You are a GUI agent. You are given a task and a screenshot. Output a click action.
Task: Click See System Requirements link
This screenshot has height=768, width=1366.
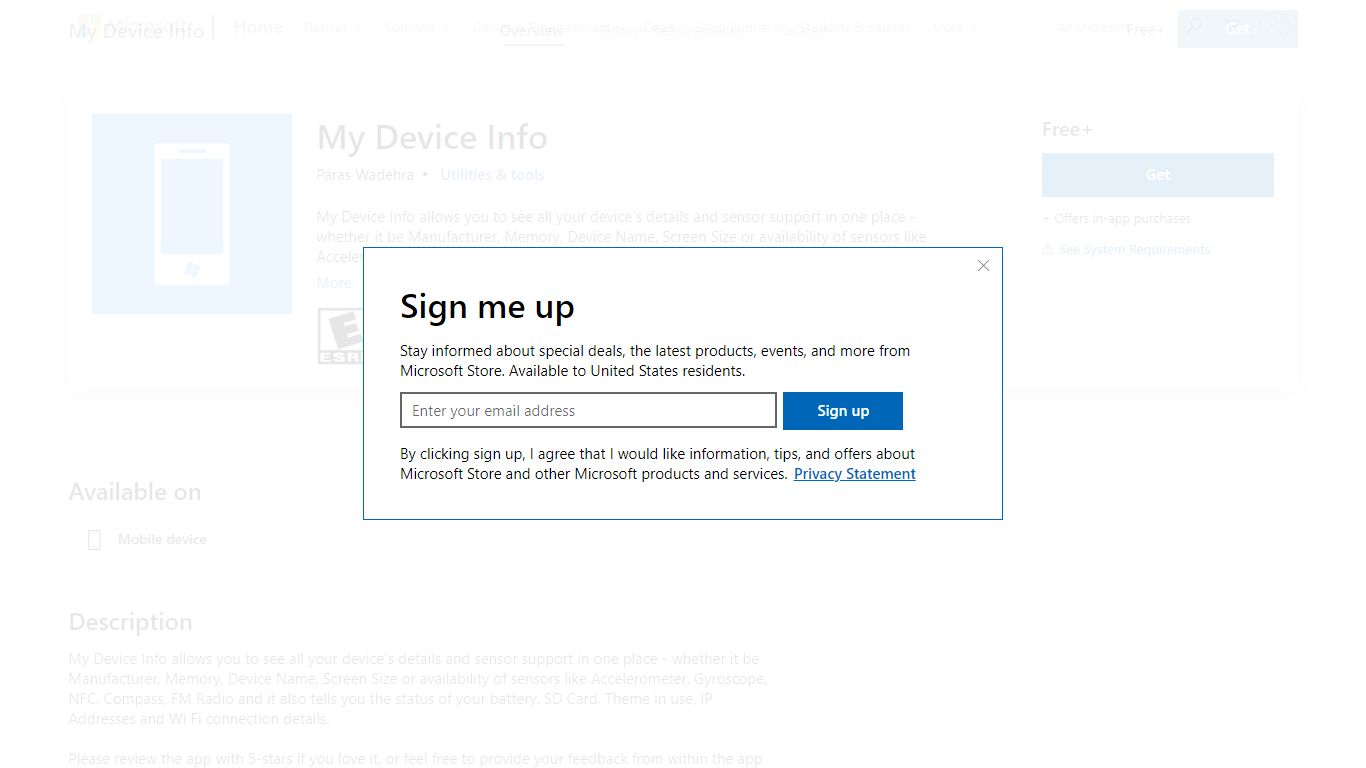(1134, 249)
